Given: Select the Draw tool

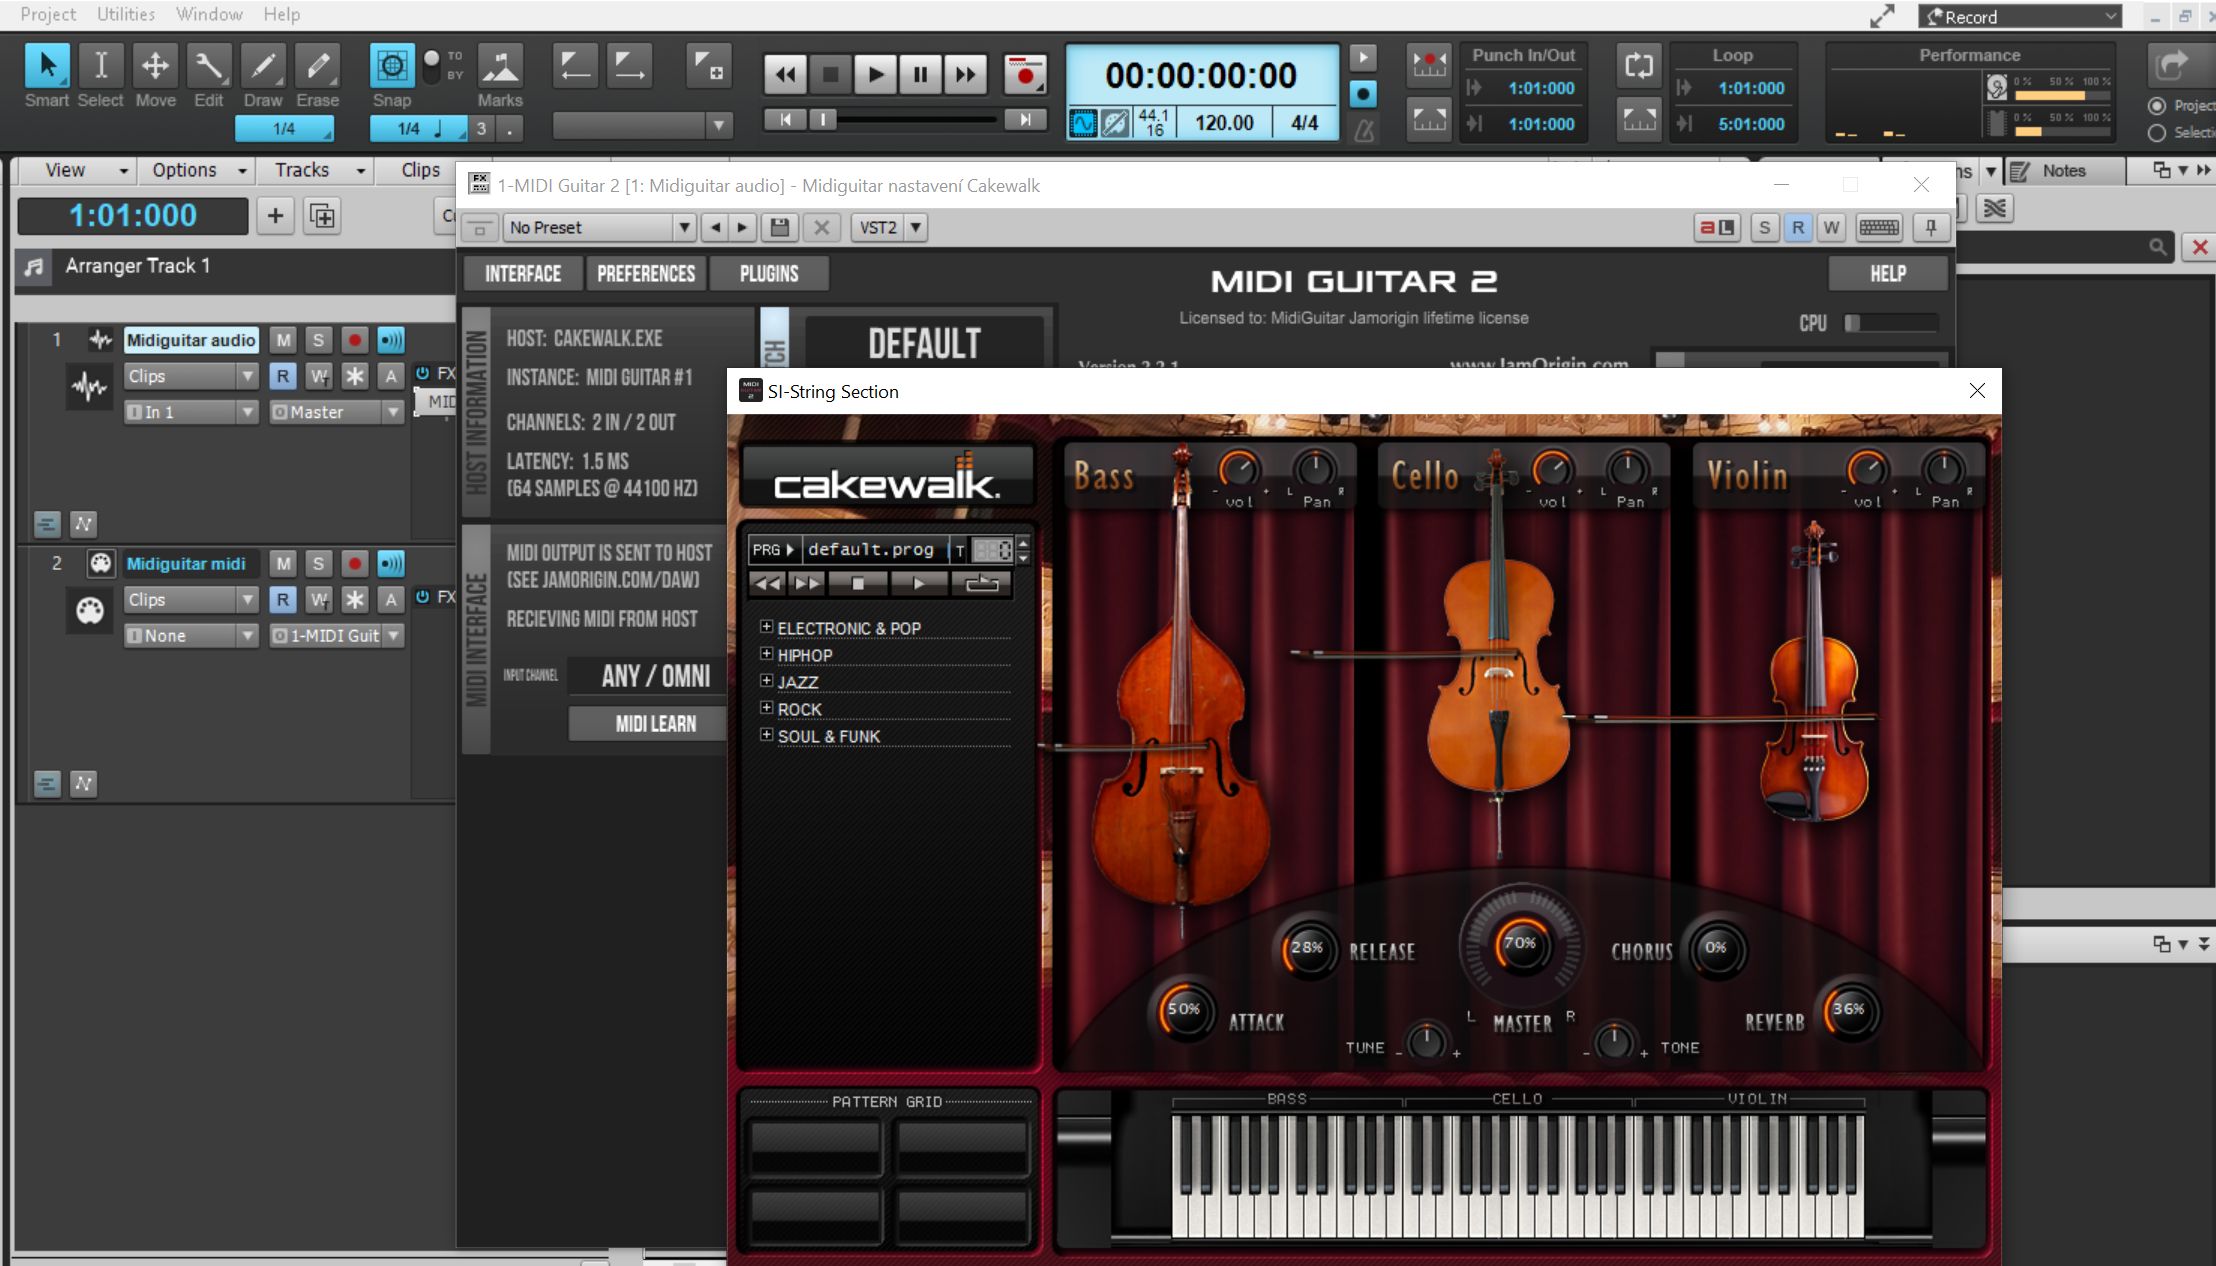Looking at the screenshot, I should pyautogui.click(x=263, y=67).
